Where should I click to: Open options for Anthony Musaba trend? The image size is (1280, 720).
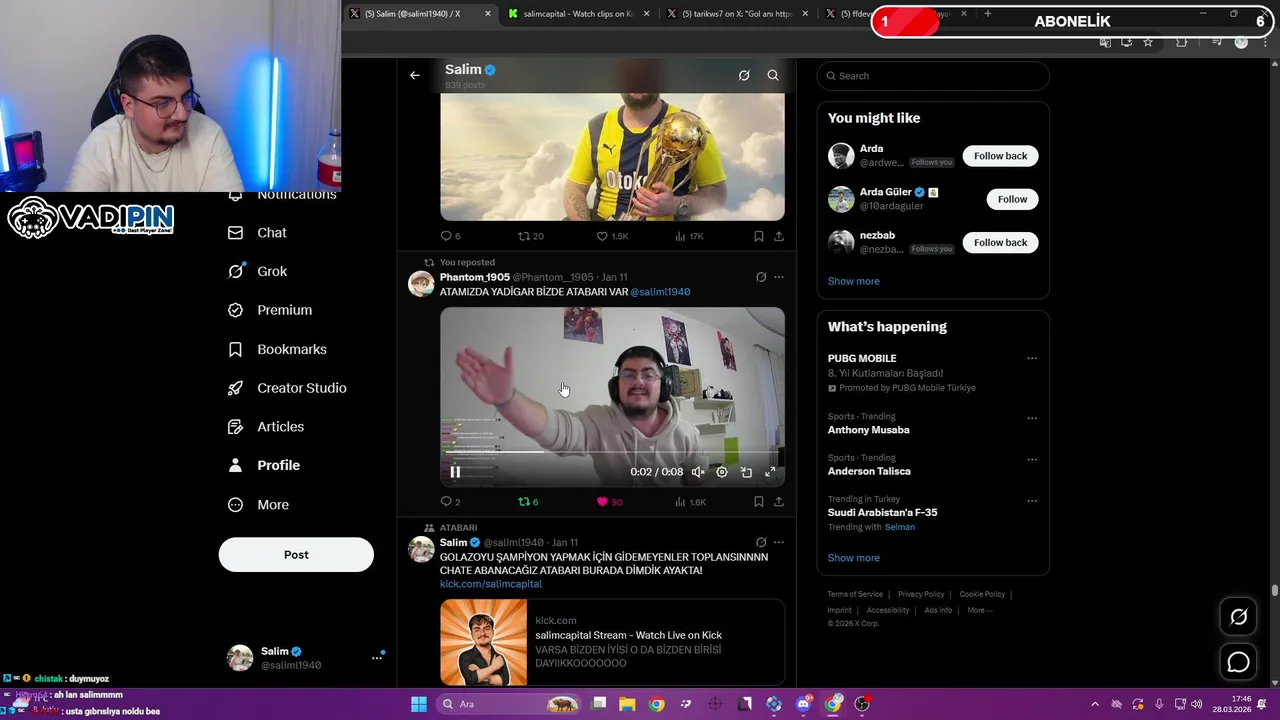click(1032, 418)
